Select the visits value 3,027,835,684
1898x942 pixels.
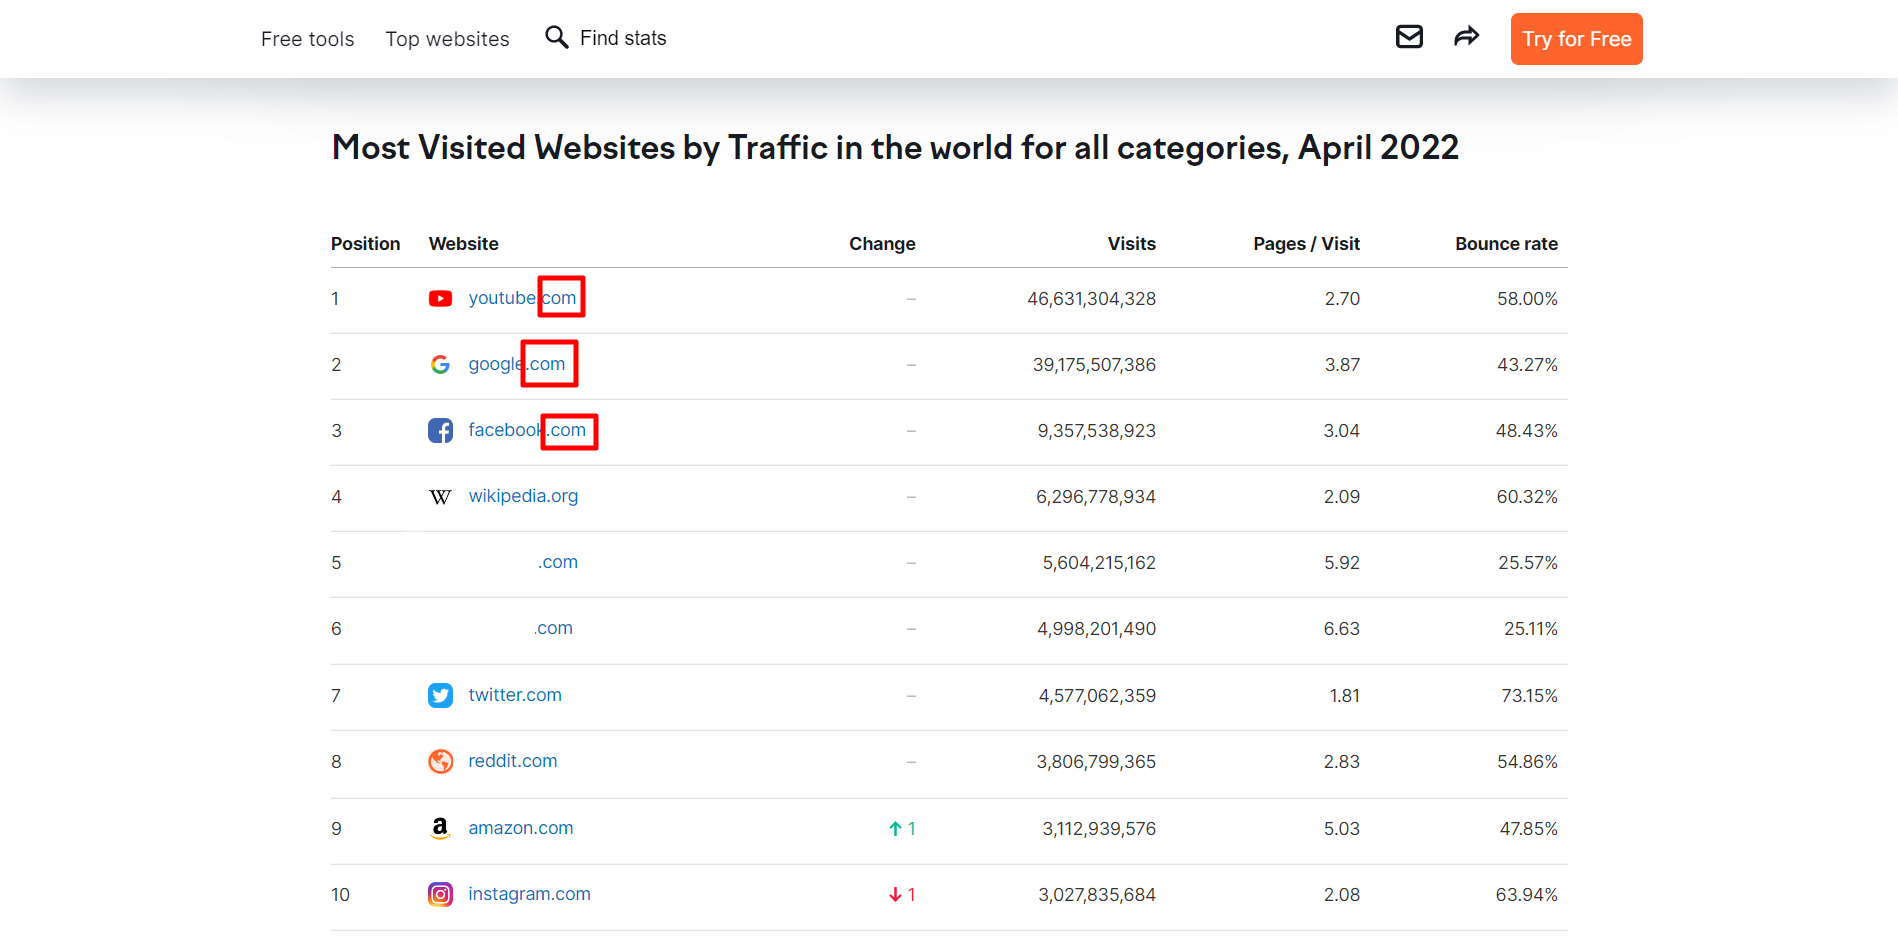(1097, 895)
